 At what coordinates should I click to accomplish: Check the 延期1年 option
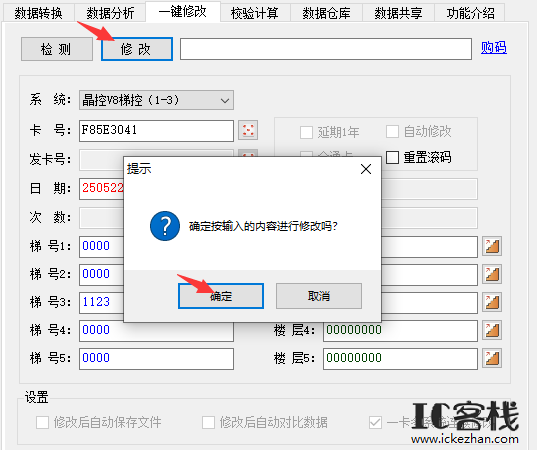point(306,132)
